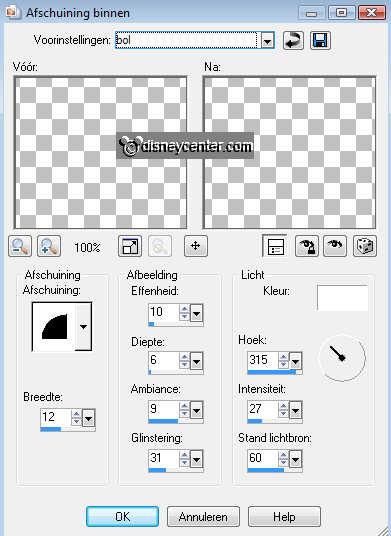Viewport: 391px width, 536px height.
Task: Toggle the show/hide previews button
Action: tap(274, 246)
